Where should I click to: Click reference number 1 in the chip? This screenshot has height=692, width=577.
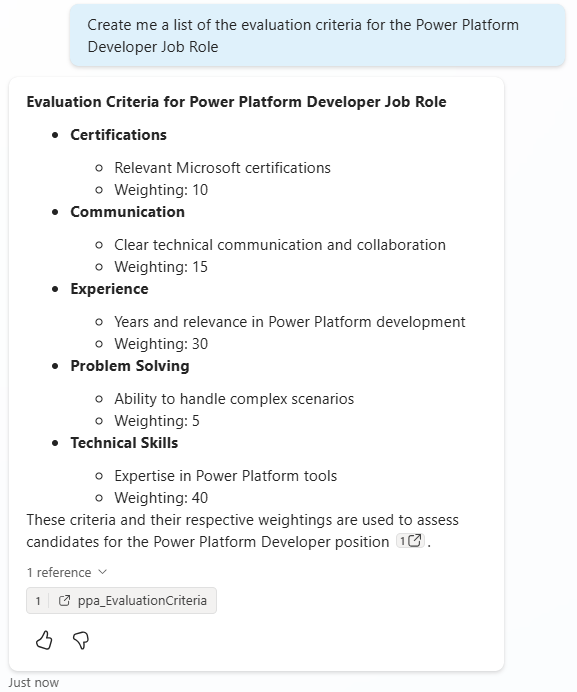tap(38, 601)
